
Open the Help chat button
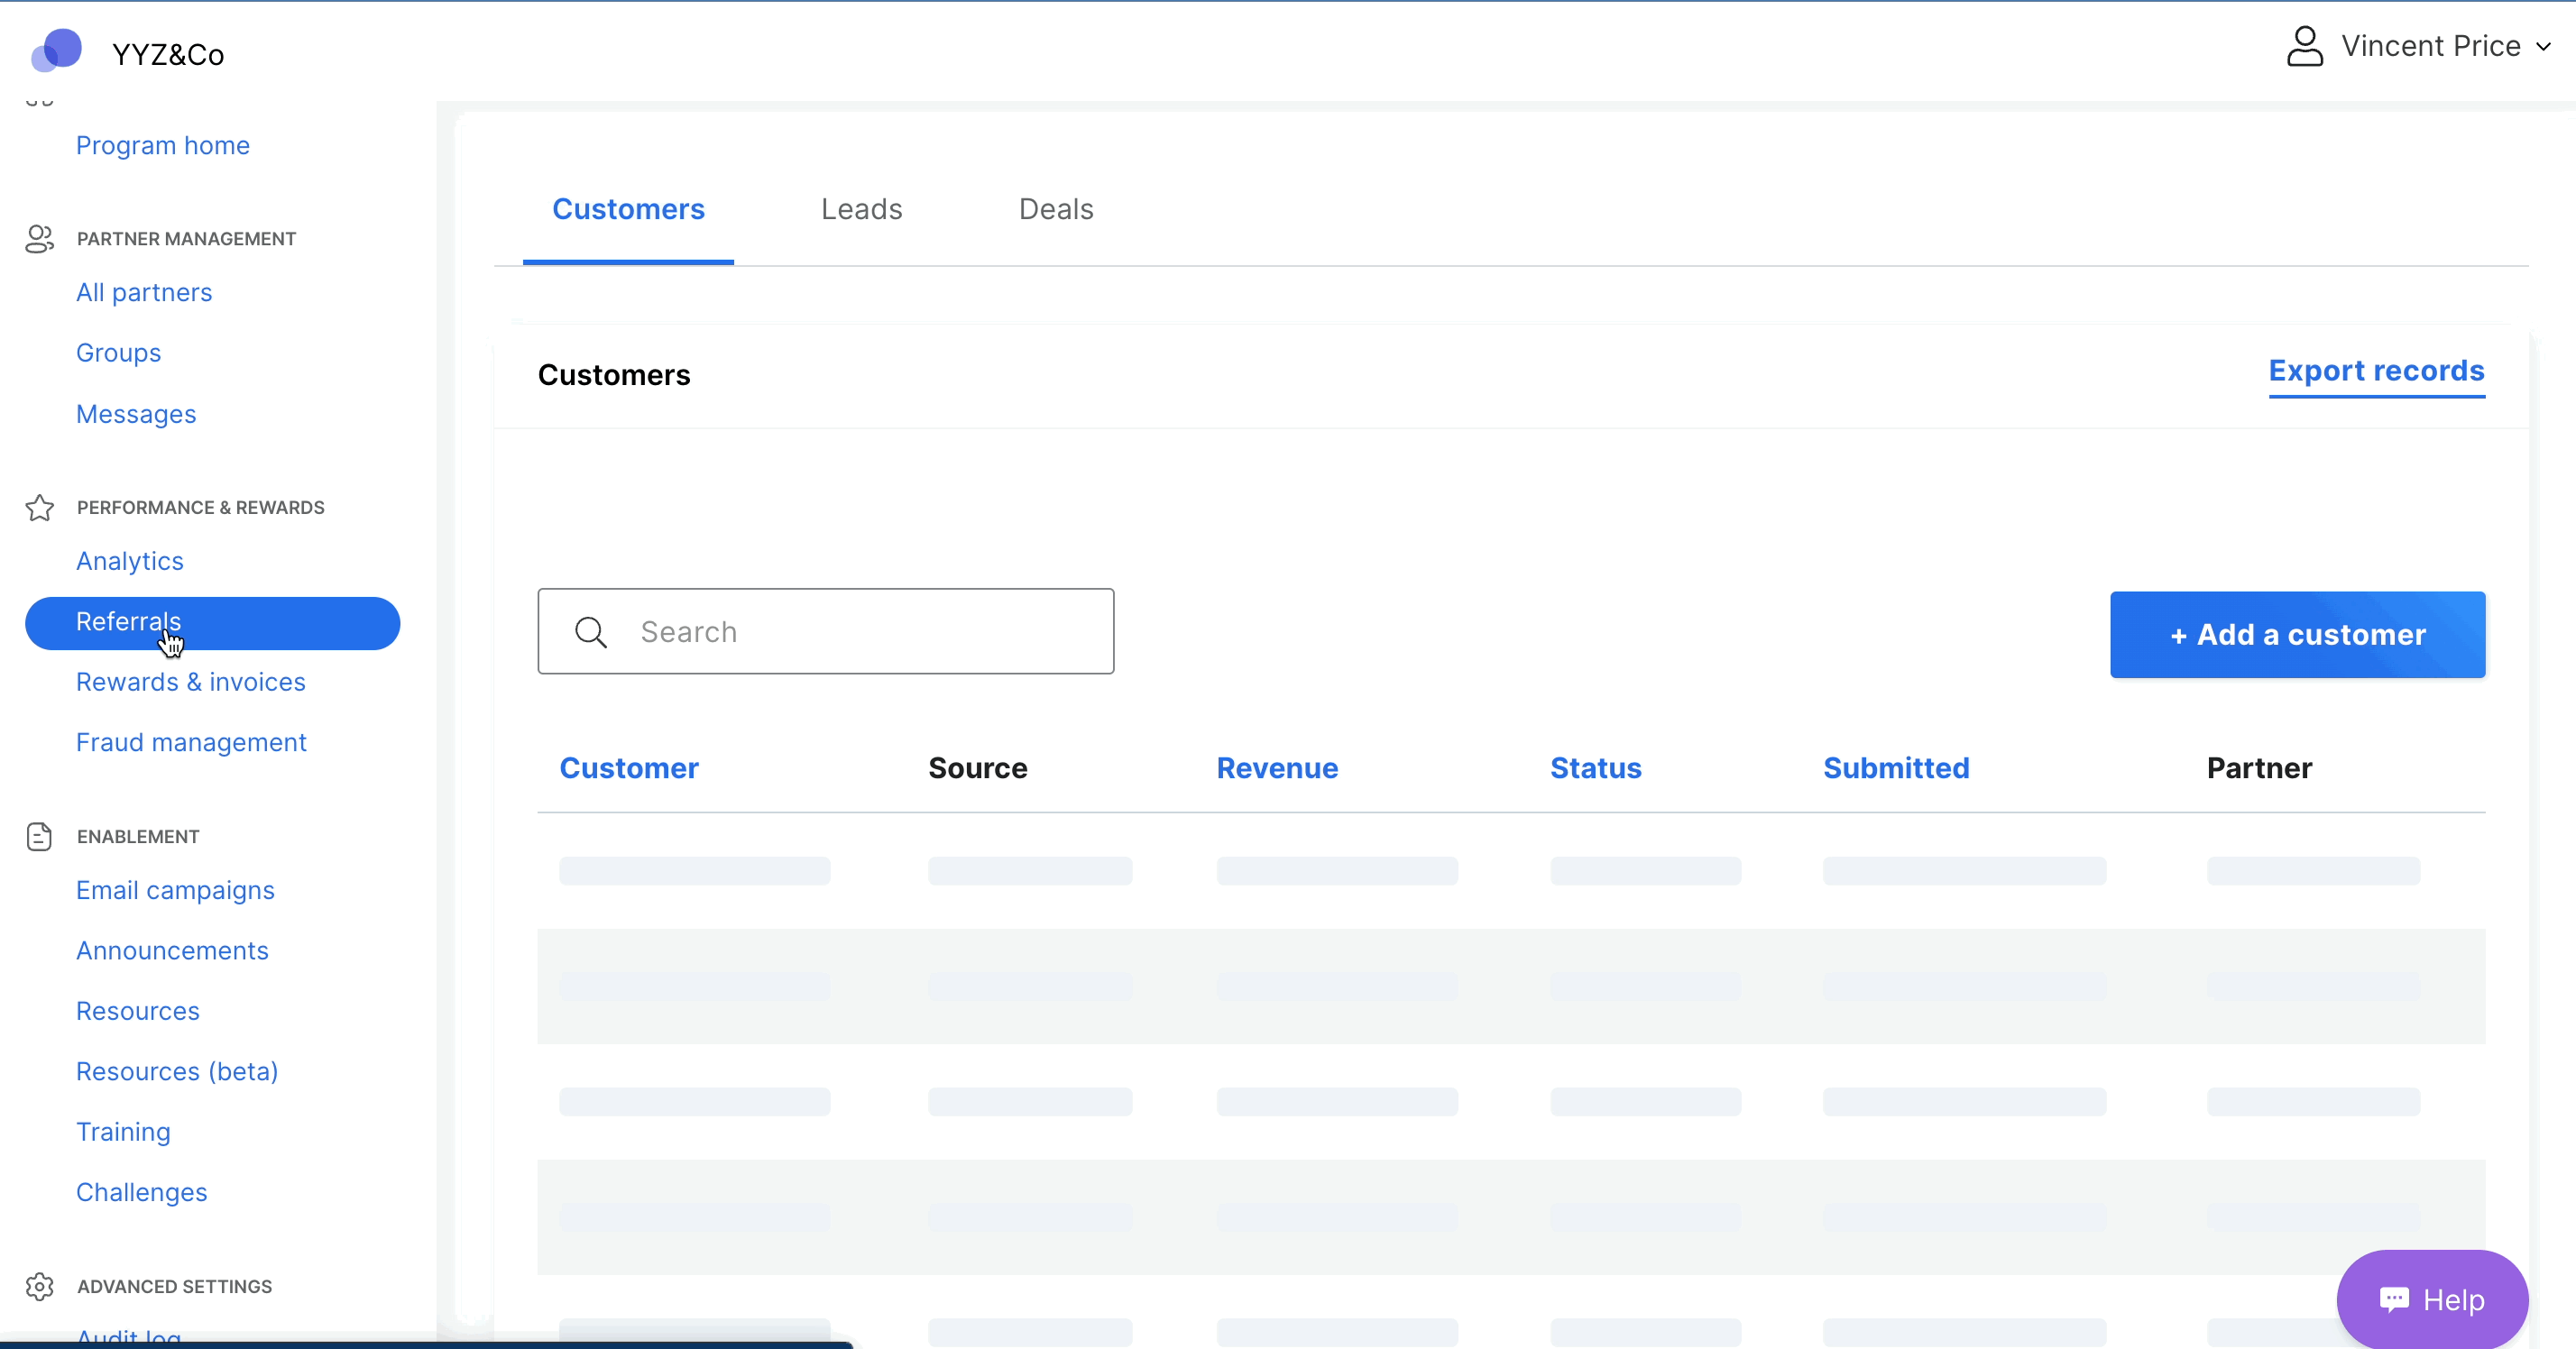pyautogui.click(x=2432, y=1299)
